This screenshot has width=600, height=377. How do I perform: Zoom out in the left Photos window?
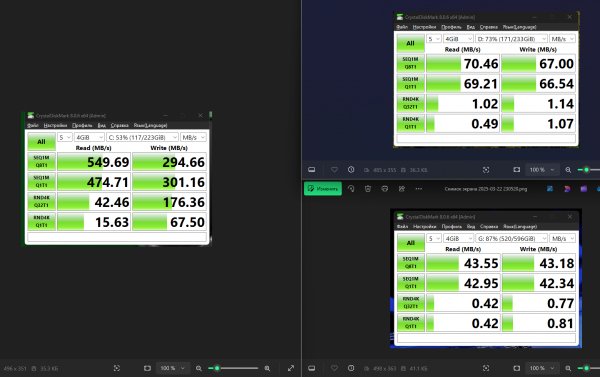pyautogui.click(x=199, y=368)
